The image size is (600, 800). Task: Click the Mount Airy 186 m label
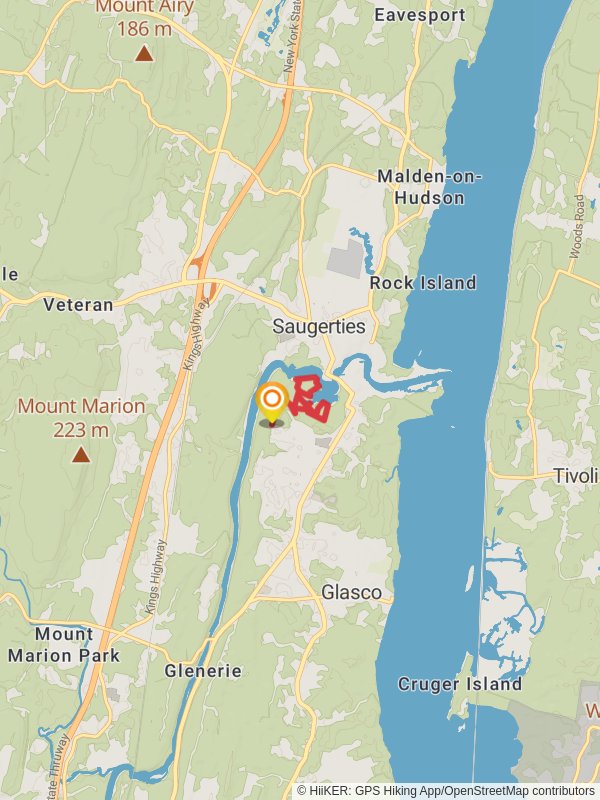144,18
